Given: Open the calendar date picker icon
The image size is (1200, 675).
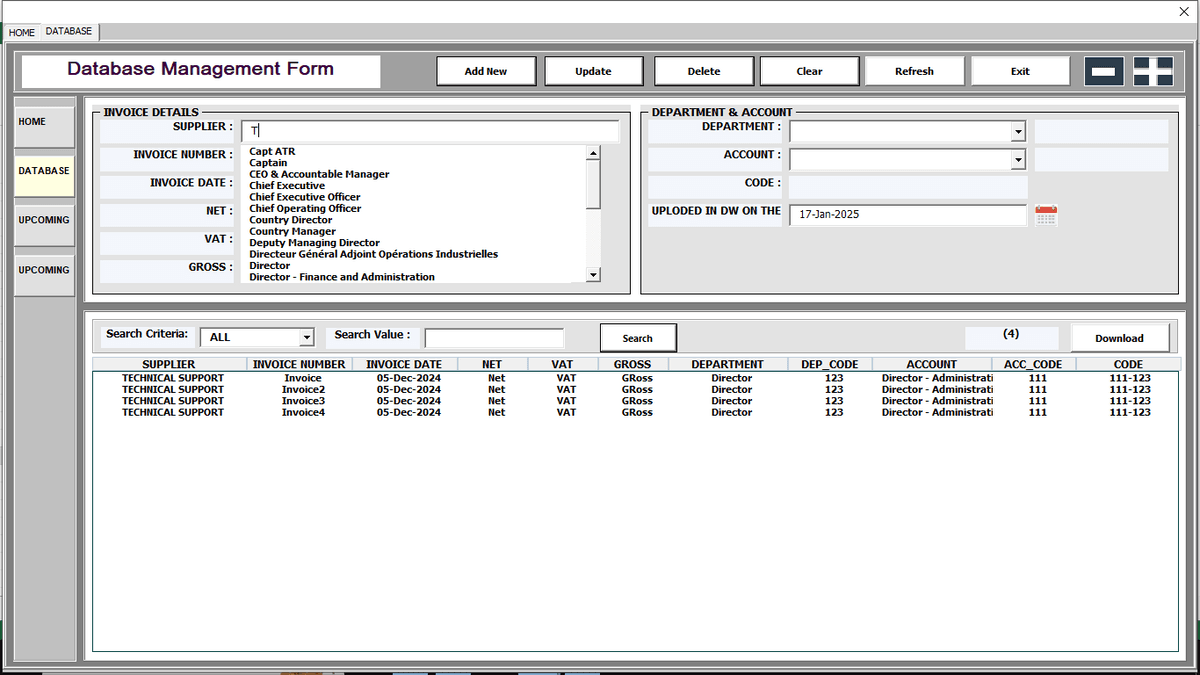Looking at the screenshot, I should (x=1046, y=213).
